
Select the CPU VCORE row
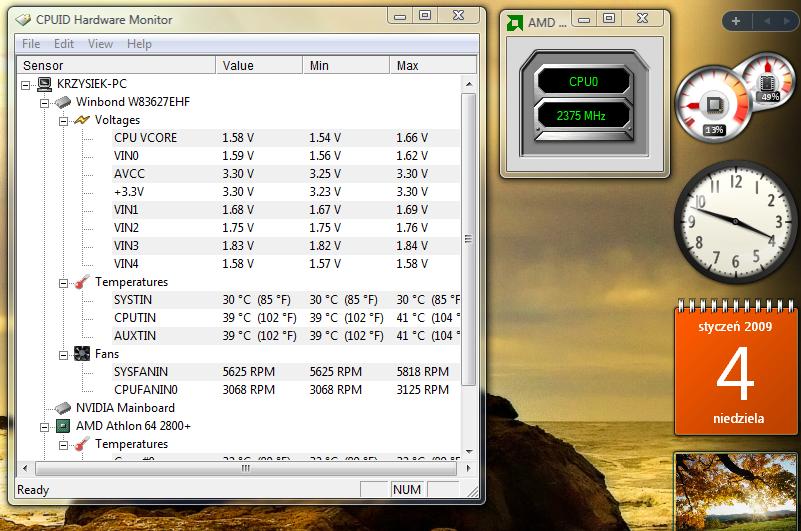(286, 138)
